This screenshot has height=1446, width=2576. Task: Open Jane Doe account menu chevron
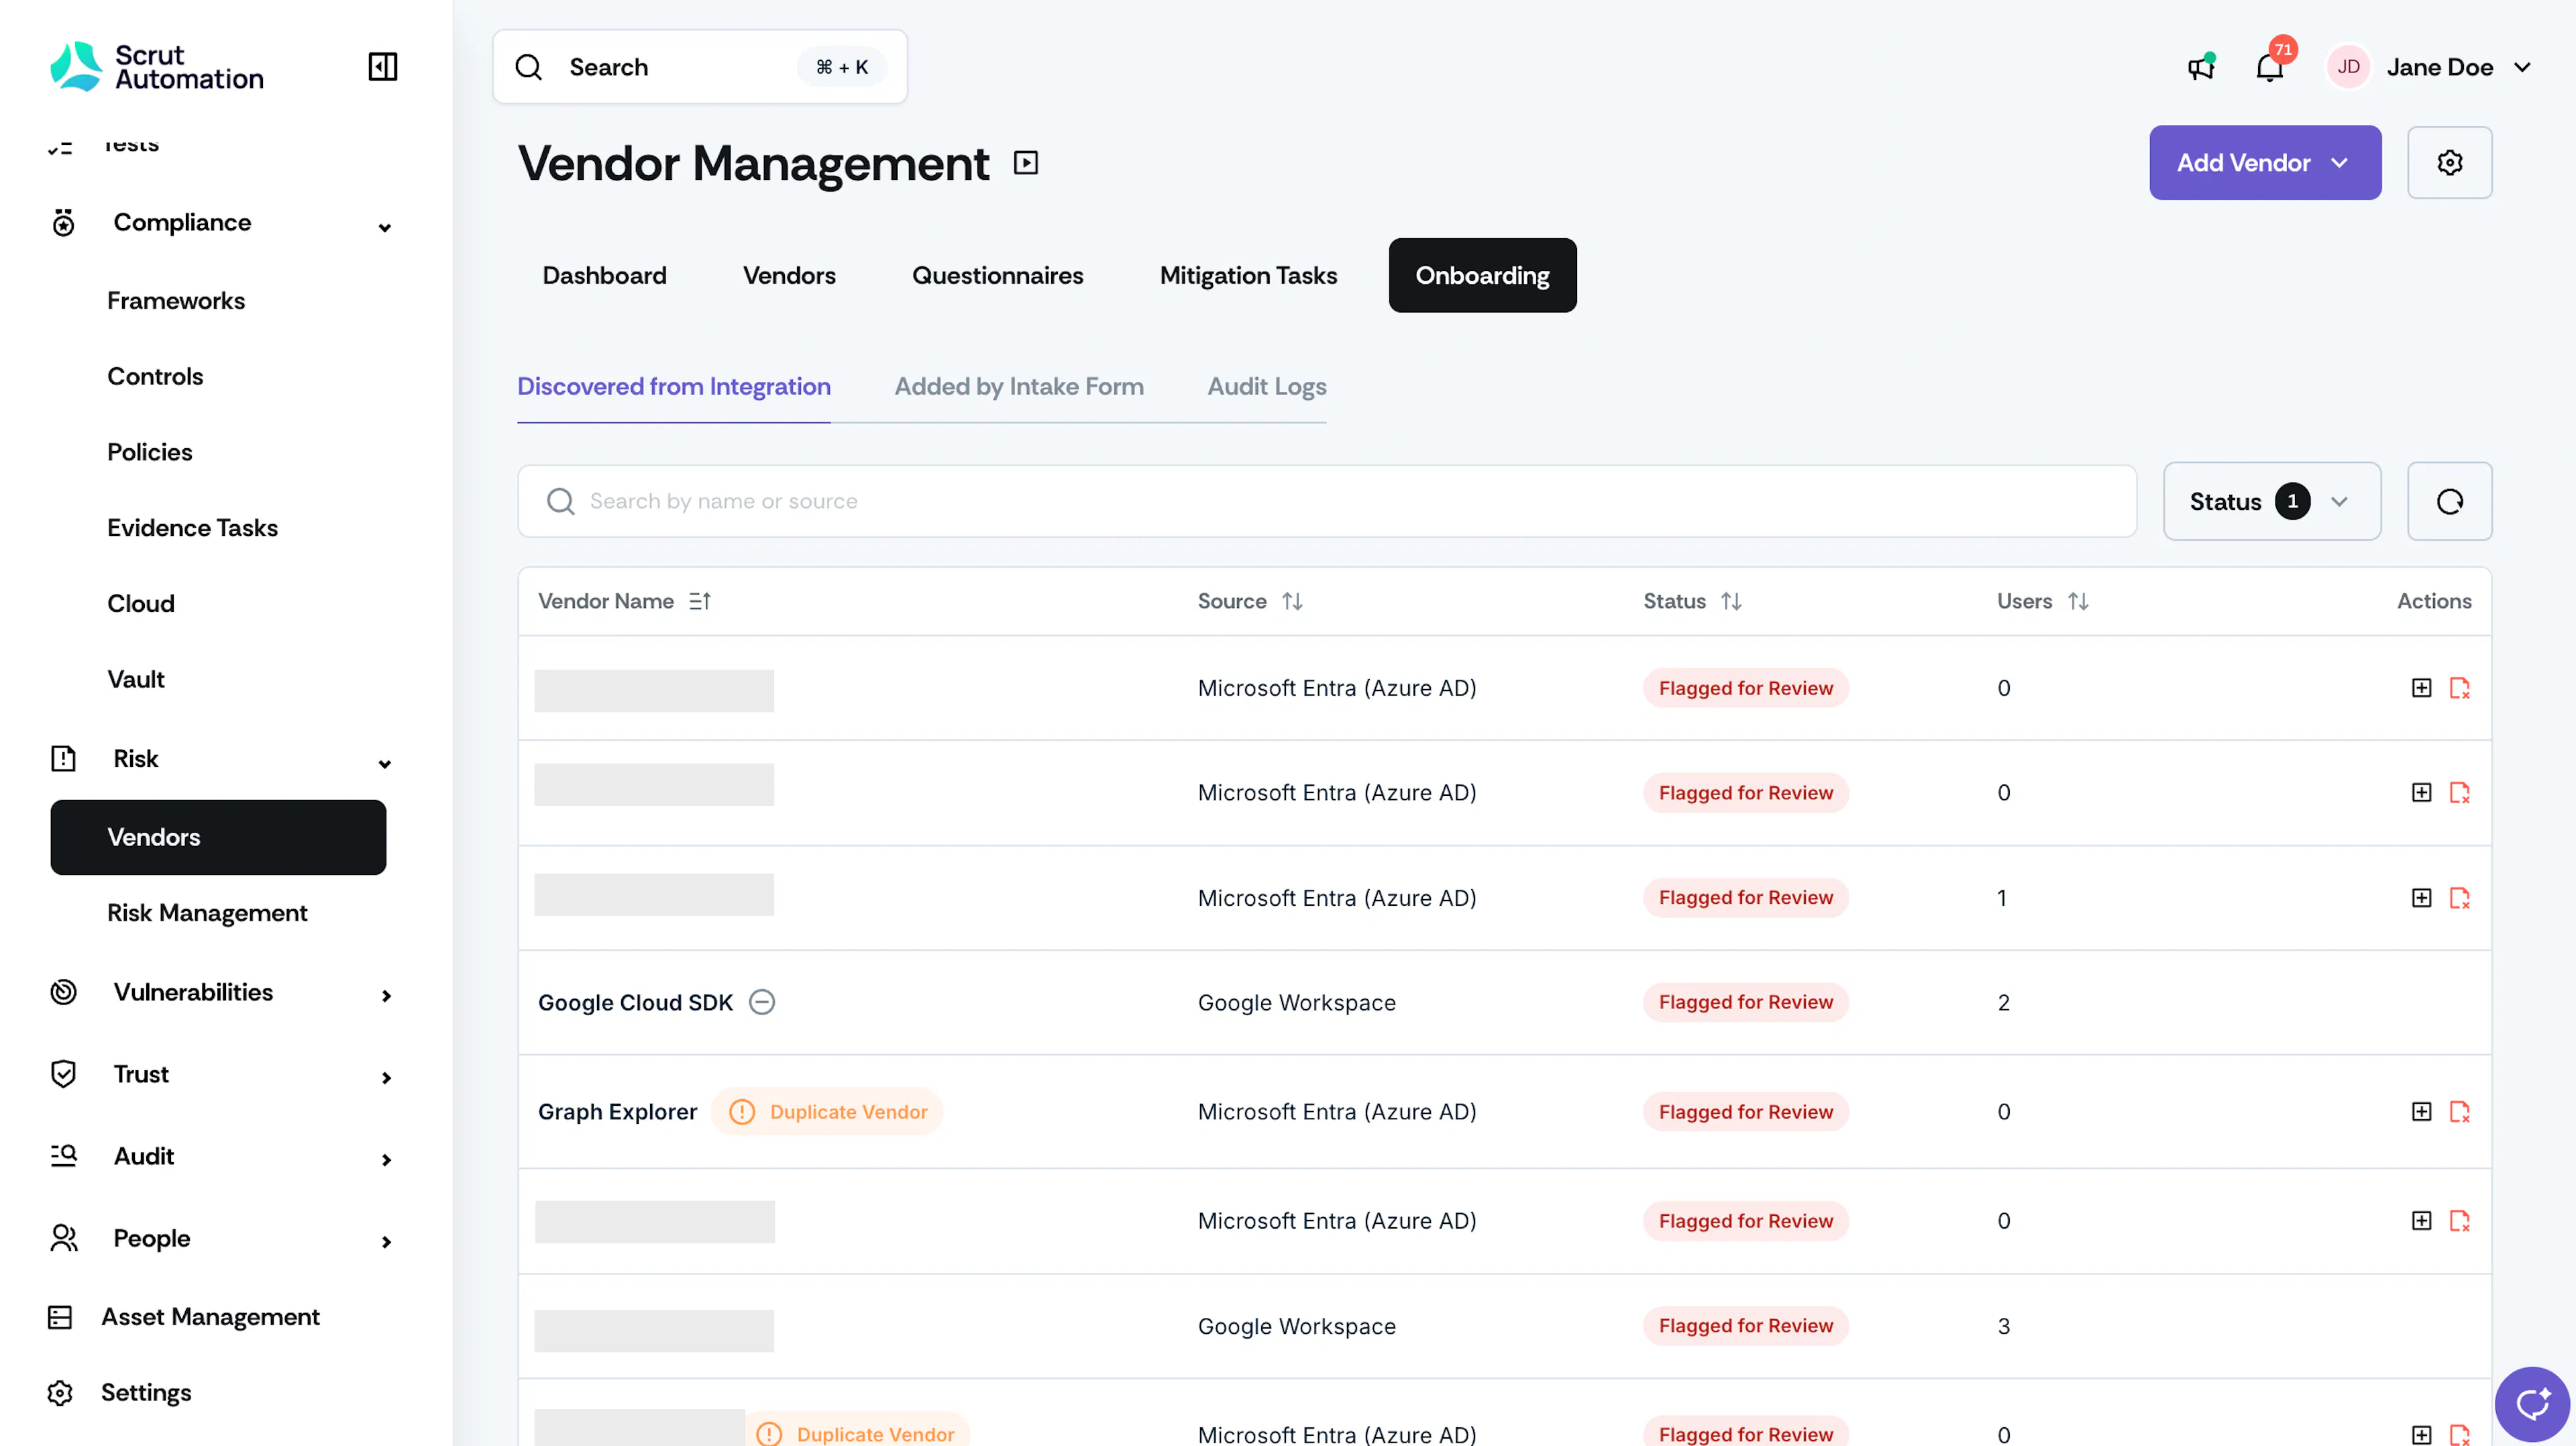[2522, 67]
